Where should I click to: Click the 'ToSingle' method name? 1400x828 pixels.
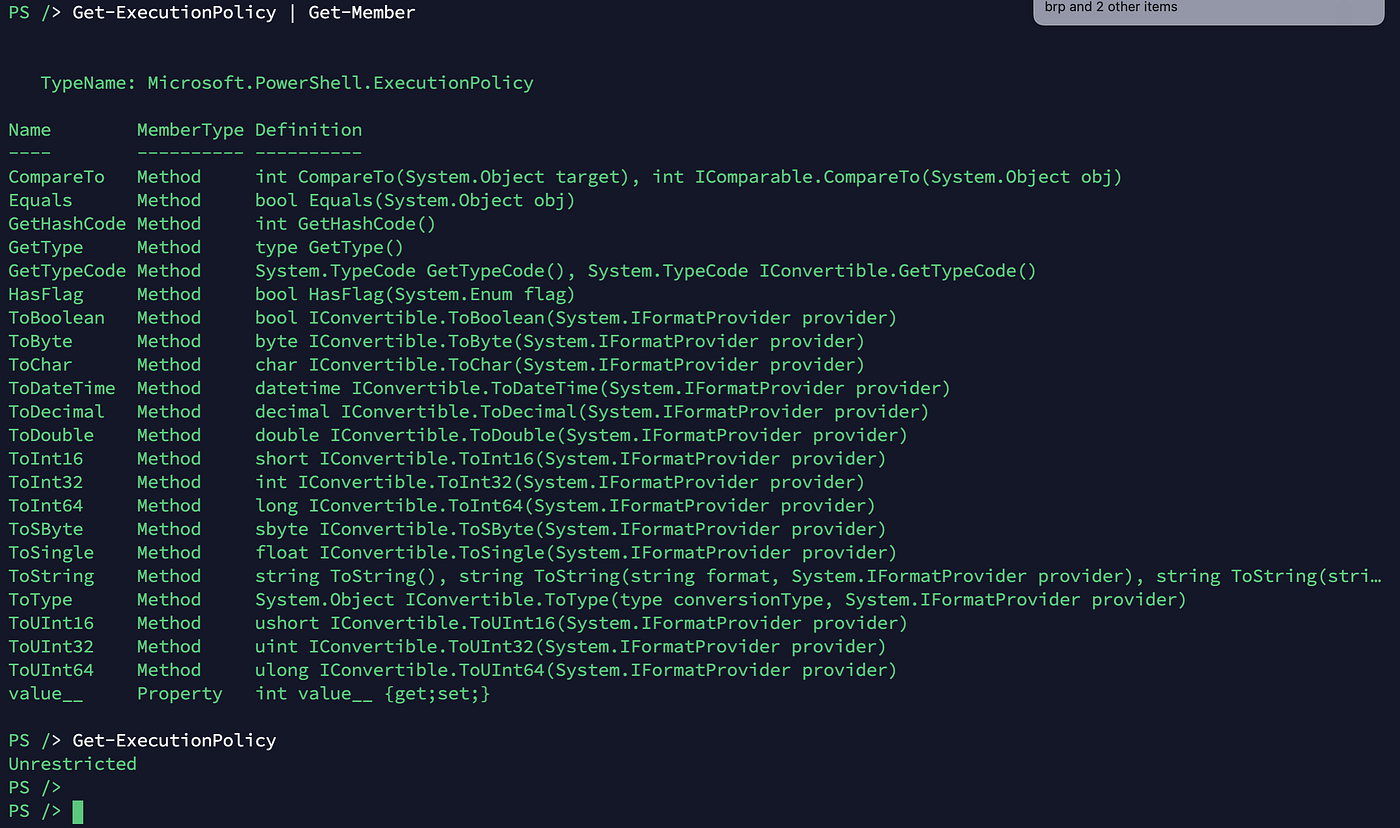[51, 553]
